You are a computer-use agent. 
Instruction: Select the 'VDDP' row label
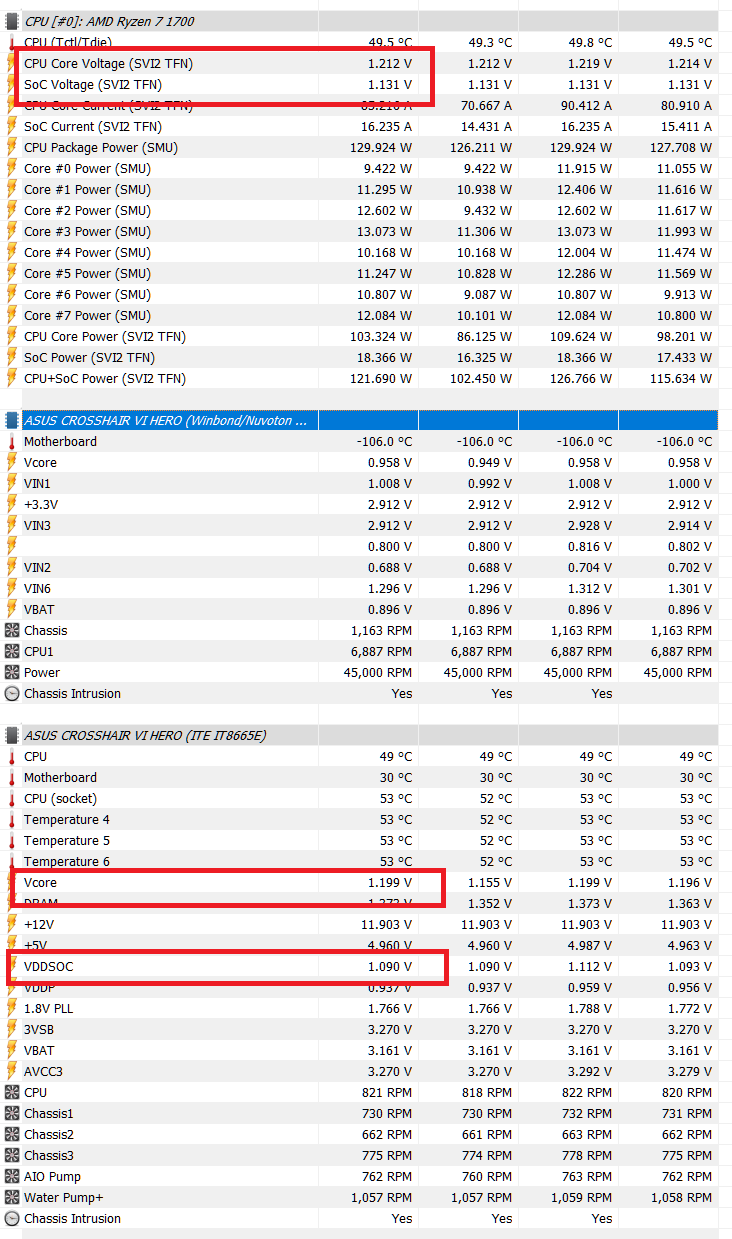pos(40,987)
